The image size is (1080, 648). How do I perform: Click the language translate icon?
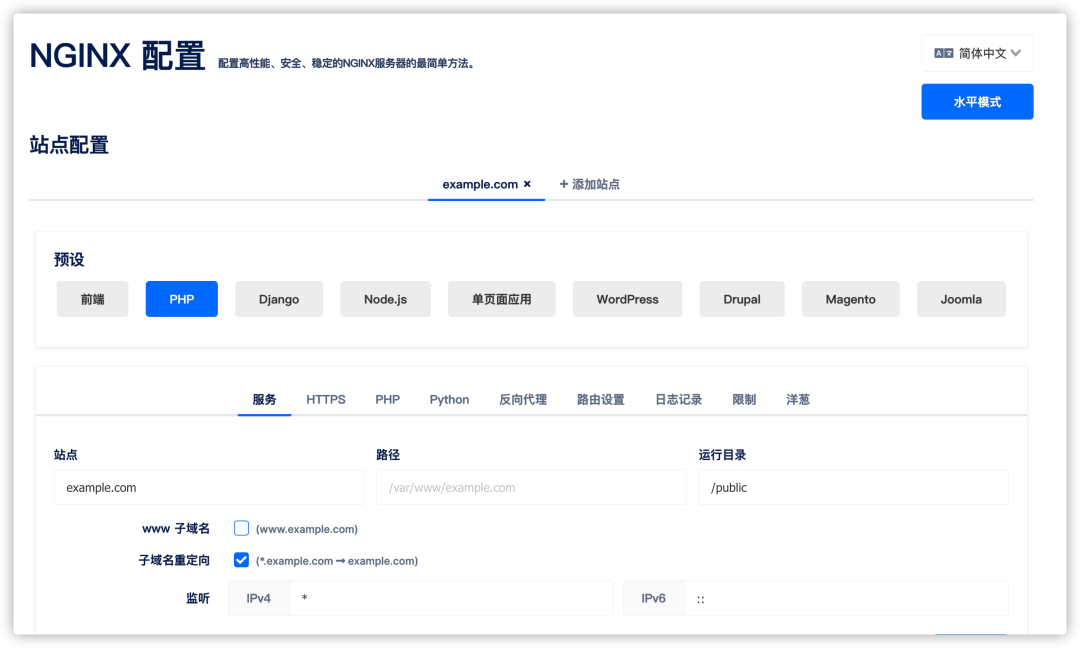click(x=943, y=53)
